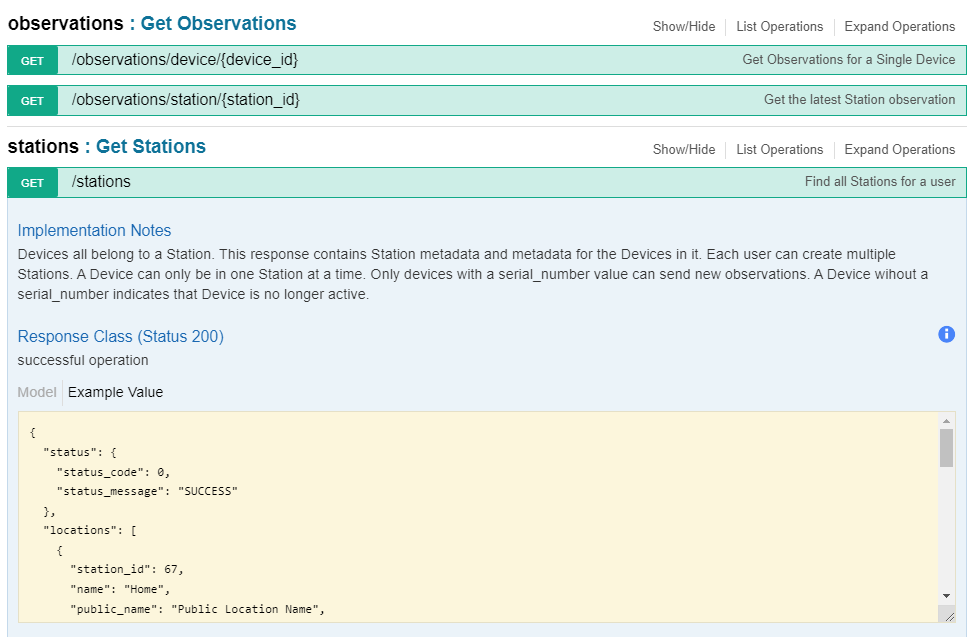Screen dimensions: 978x637
Task: Select the Example Value tab
Action: coord(115,392)
